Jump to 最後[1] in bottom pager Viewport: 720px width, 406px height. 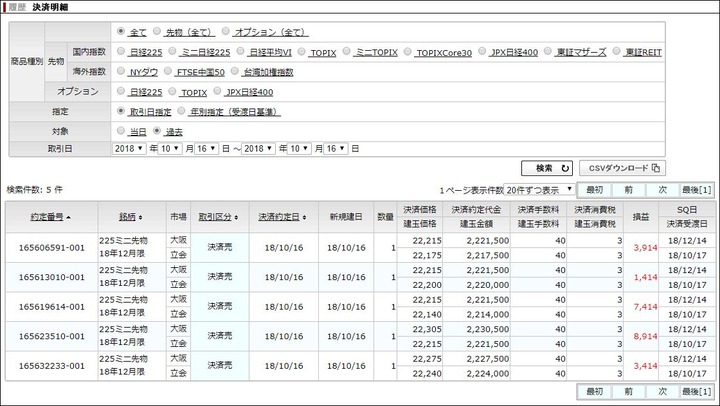[x=697, y=391]
